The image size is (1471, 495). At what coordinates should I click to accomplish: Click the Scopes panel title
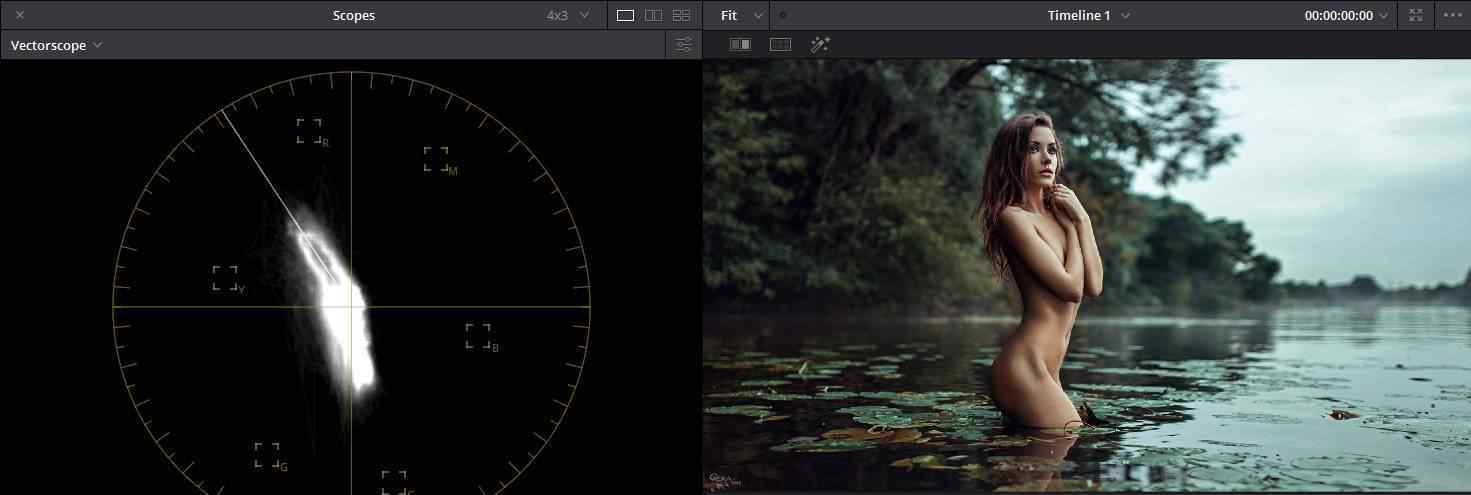tap(353, 15)
